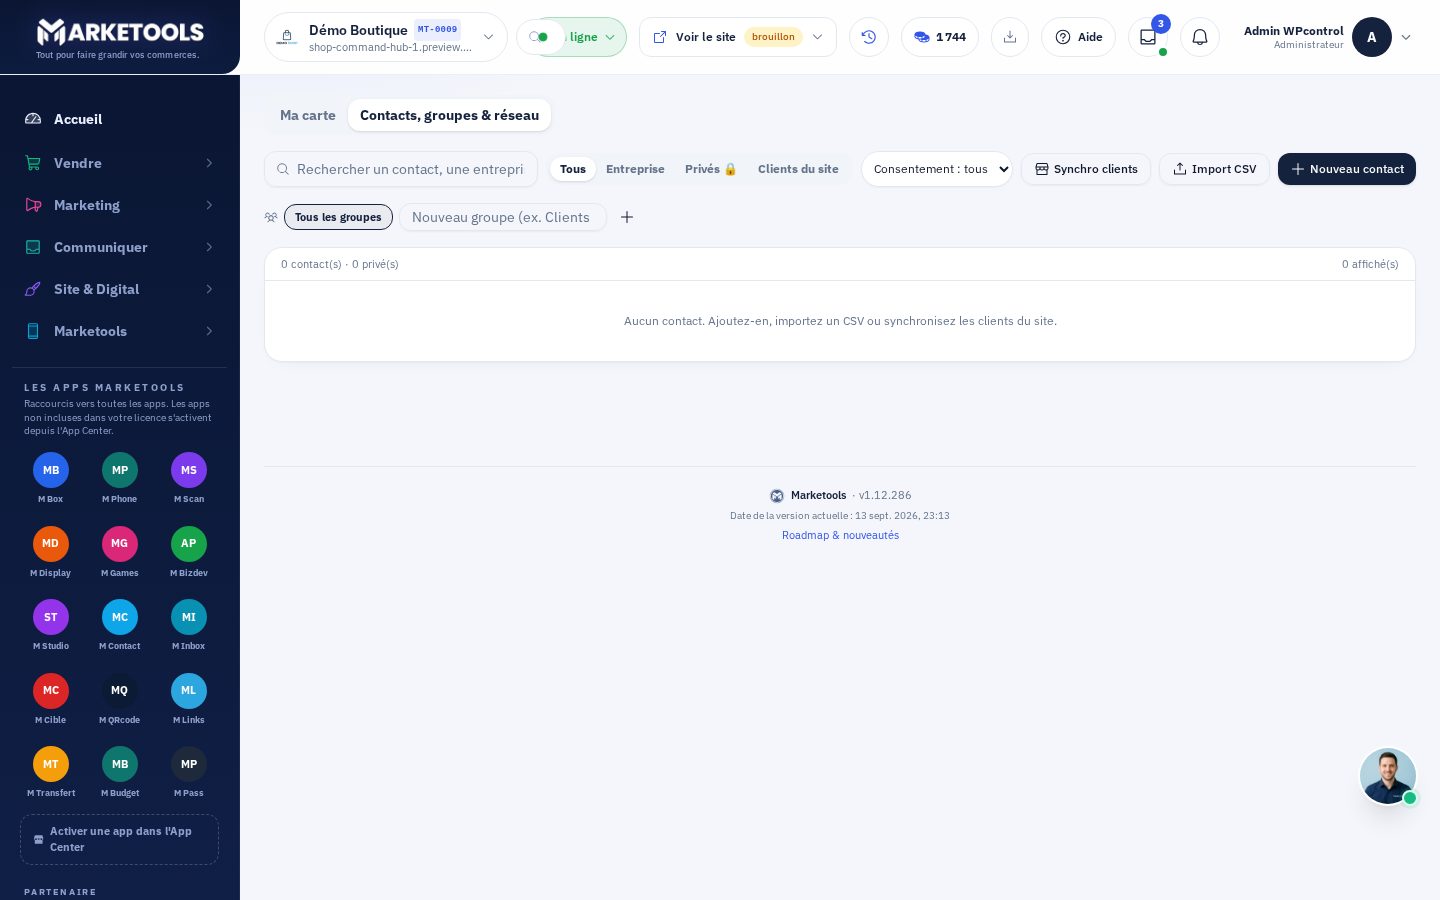1440x900 pixels.
Task: Click Synchro clients button
Action: pos(1086,169)
